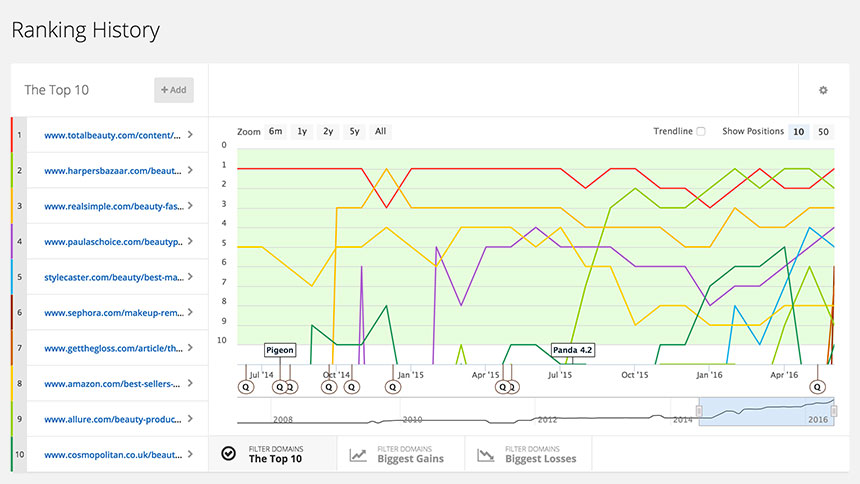Set zoom to 2y
The width and height of the screenshot is (860, 484).
328,132
